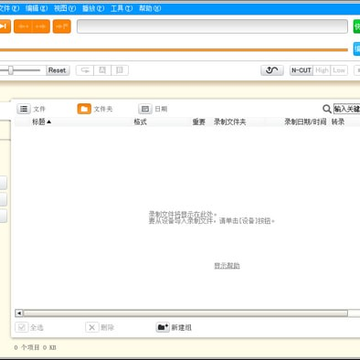This screenshot has height=360, width=360.
Task: Open the 编辑 menu
Action: (x=37, y=9)
